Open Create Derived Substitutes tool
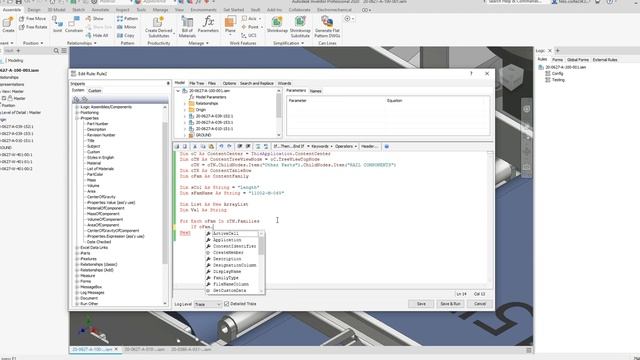Image resolution: width=640 pixels, height=360 pixels. coord(158,27)
